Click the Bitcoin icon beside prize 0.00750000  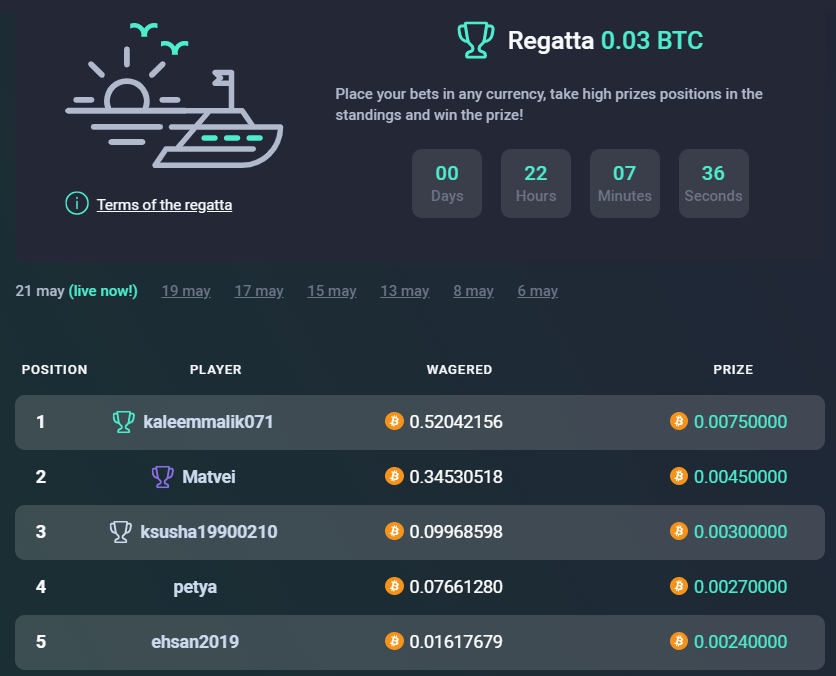pos(679,421)
